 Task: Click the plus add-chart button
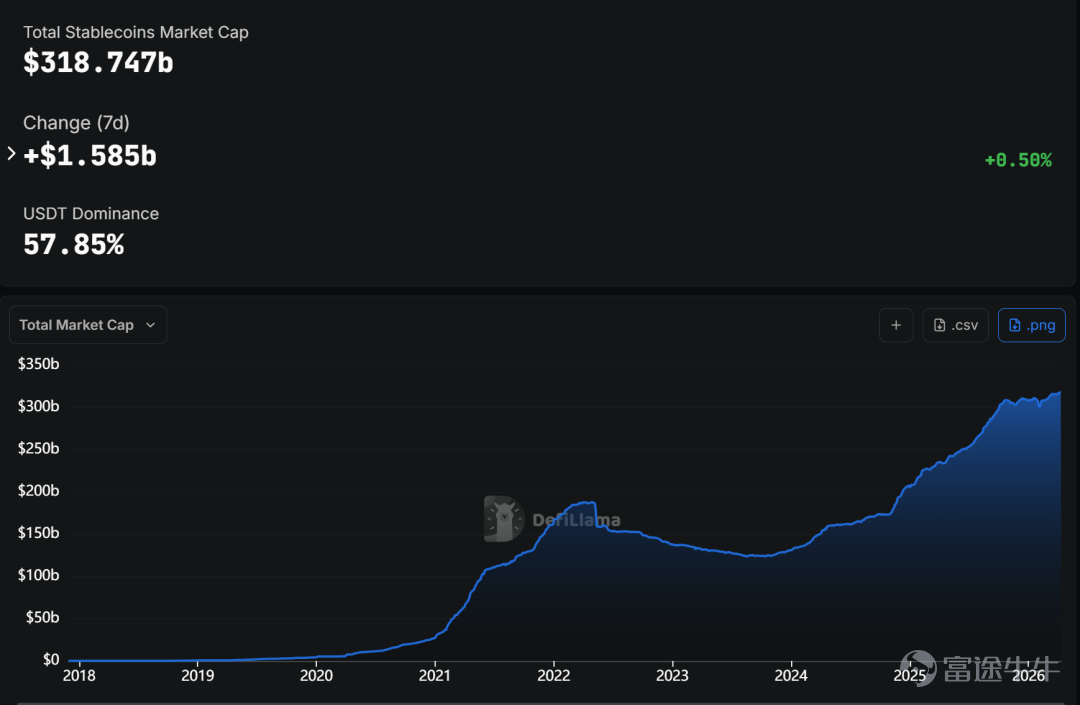[896, 325]
